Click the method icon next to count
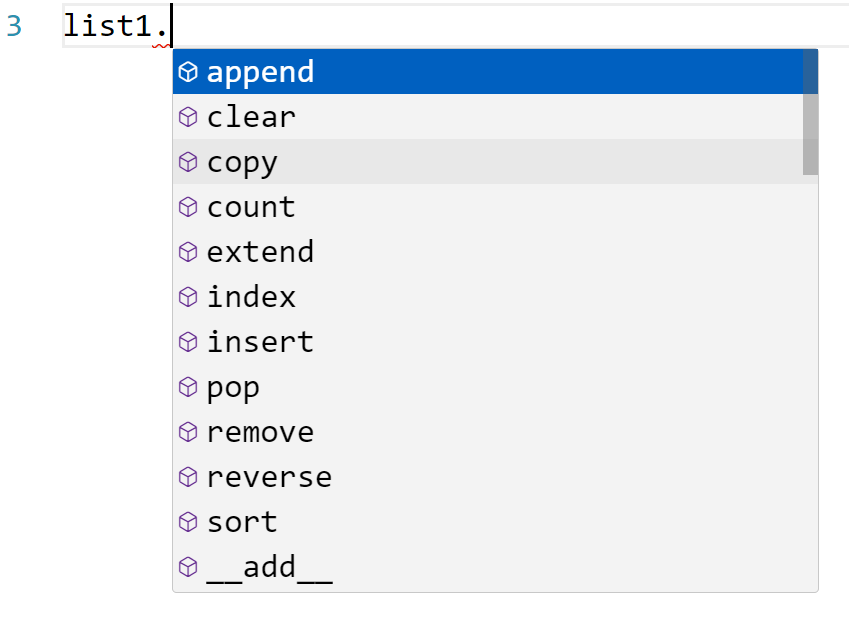This screenshot has width=849, height=637. [188, 207]
